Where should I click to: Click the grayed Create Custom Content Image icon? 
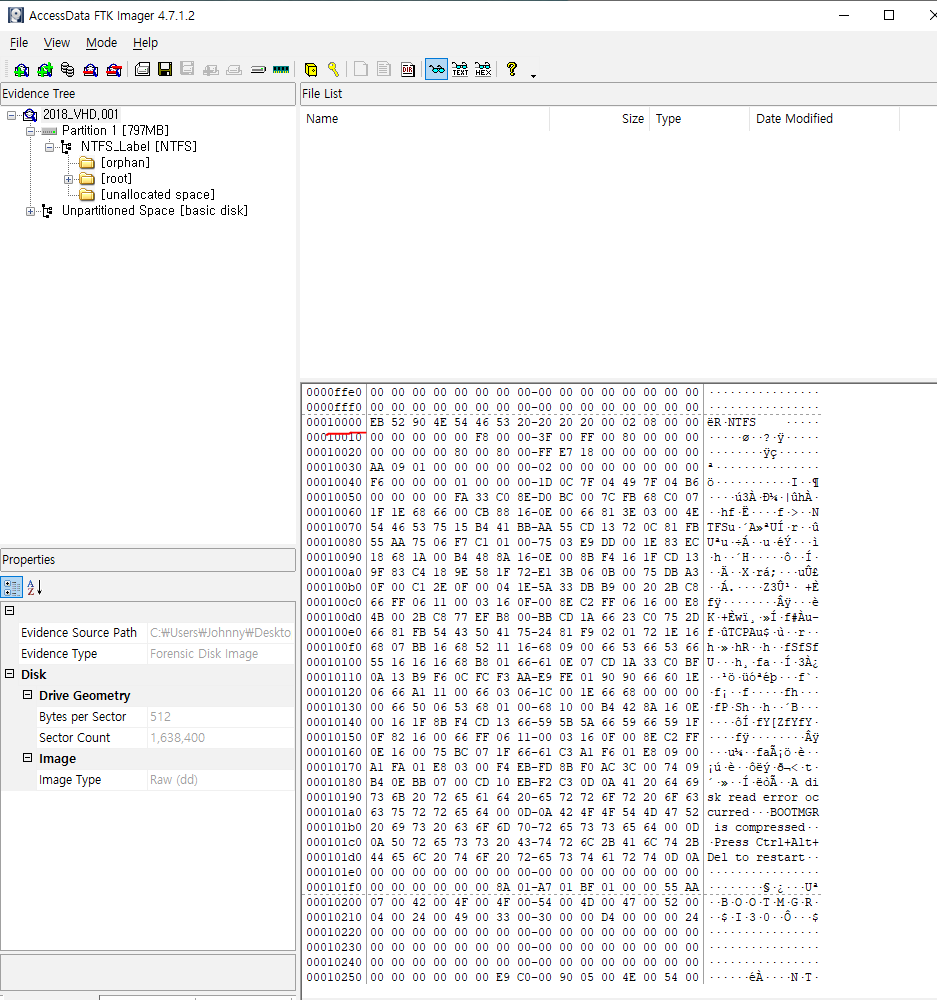tap(234, 70)
